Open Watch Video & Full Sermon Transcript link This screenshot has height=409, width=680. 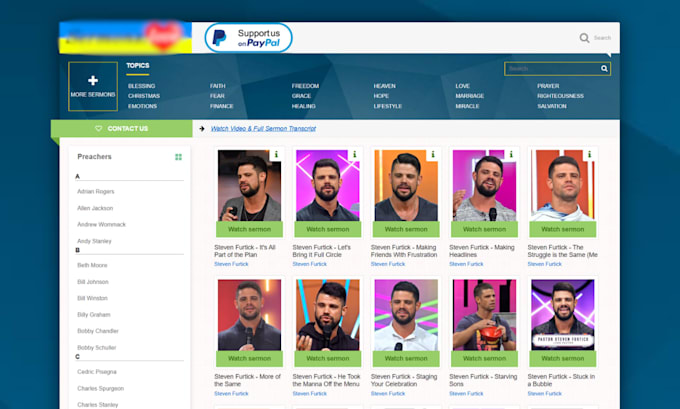click(x=263, y=128)
